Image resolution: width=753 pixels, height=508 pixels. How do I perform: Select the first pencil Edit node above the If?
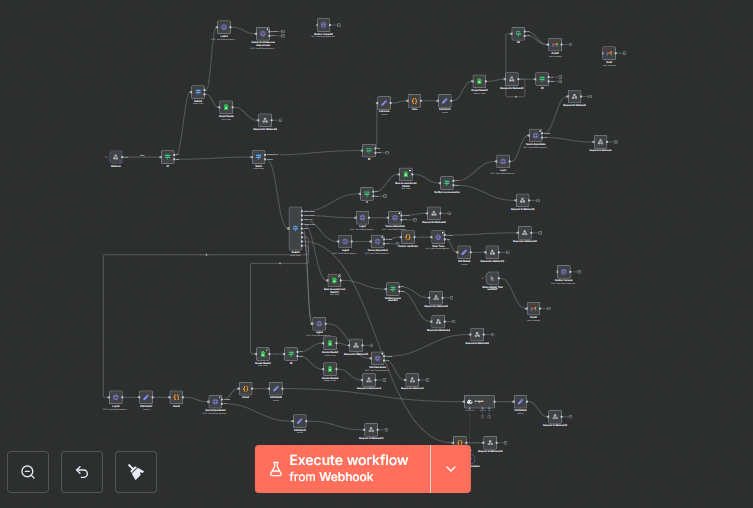coord(384,102)
